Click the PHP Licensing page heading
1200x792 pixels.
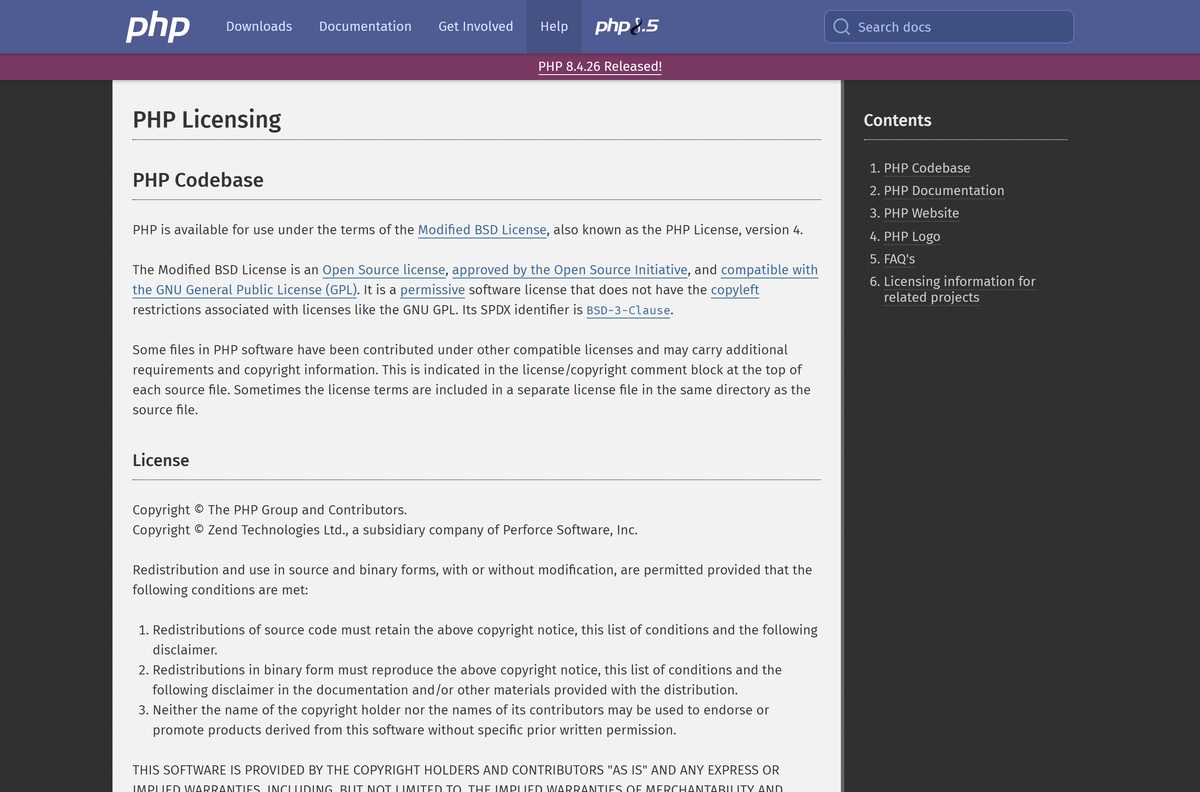pyautogui.click(x=207, y=119)
